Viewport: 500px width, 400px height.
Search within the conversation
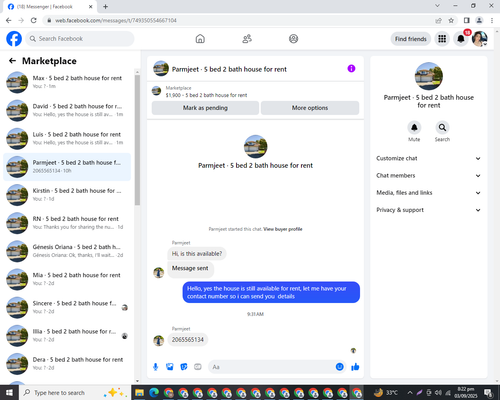[442, 128]
